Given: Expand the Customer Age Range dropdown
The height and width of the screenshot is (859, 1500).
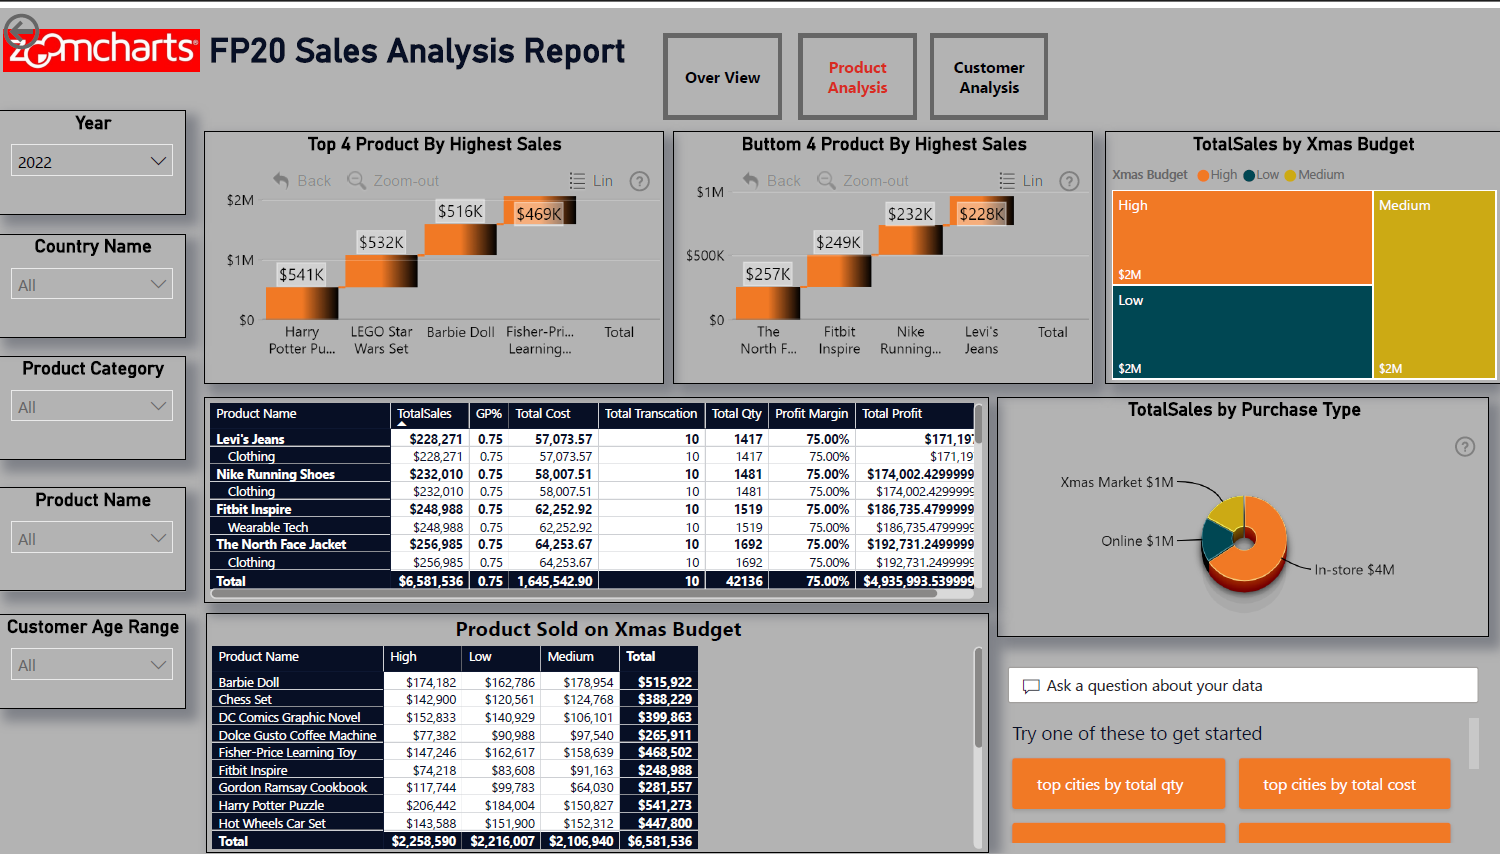Looking at the screenshot, I should [93, 665].
